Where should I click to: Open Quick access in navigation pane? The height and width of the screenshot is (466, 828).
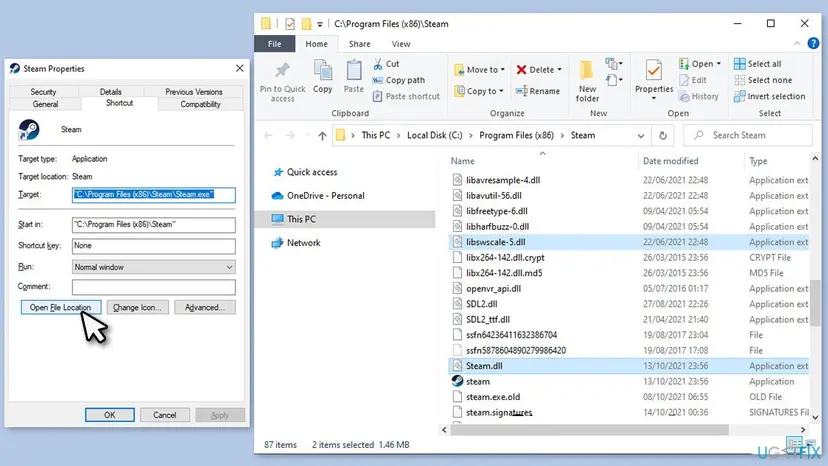tap(305, 172)
